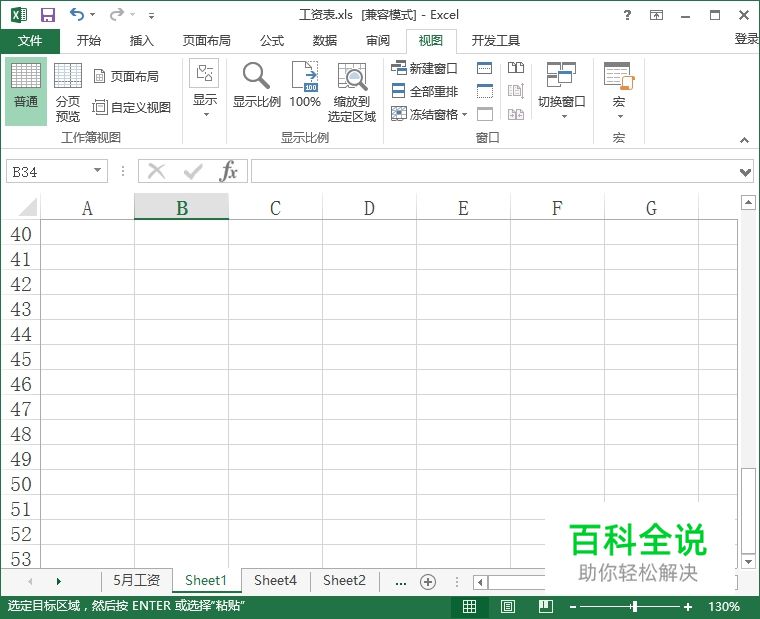This screenshot has width=760, height=619.
Task: Click the Redo arrow icon
Action: [x=116, y=15]
